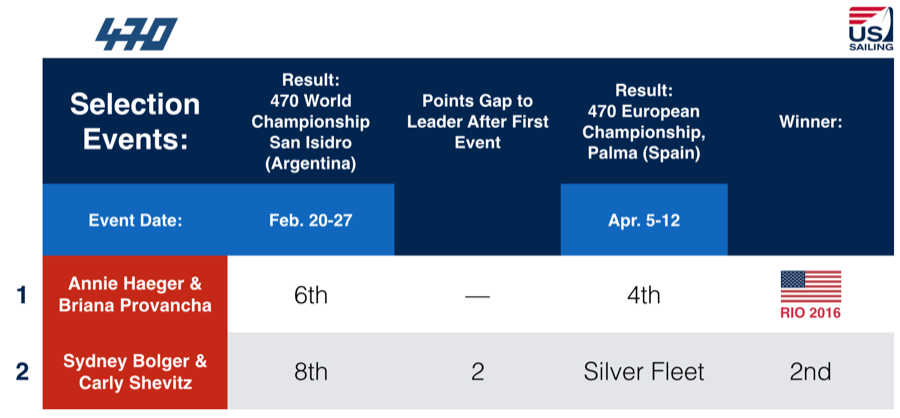The height and width of the screenshot is (418, 900).
Task: Select the 2nd winner-column cell
Action: (x=810, y=371)
